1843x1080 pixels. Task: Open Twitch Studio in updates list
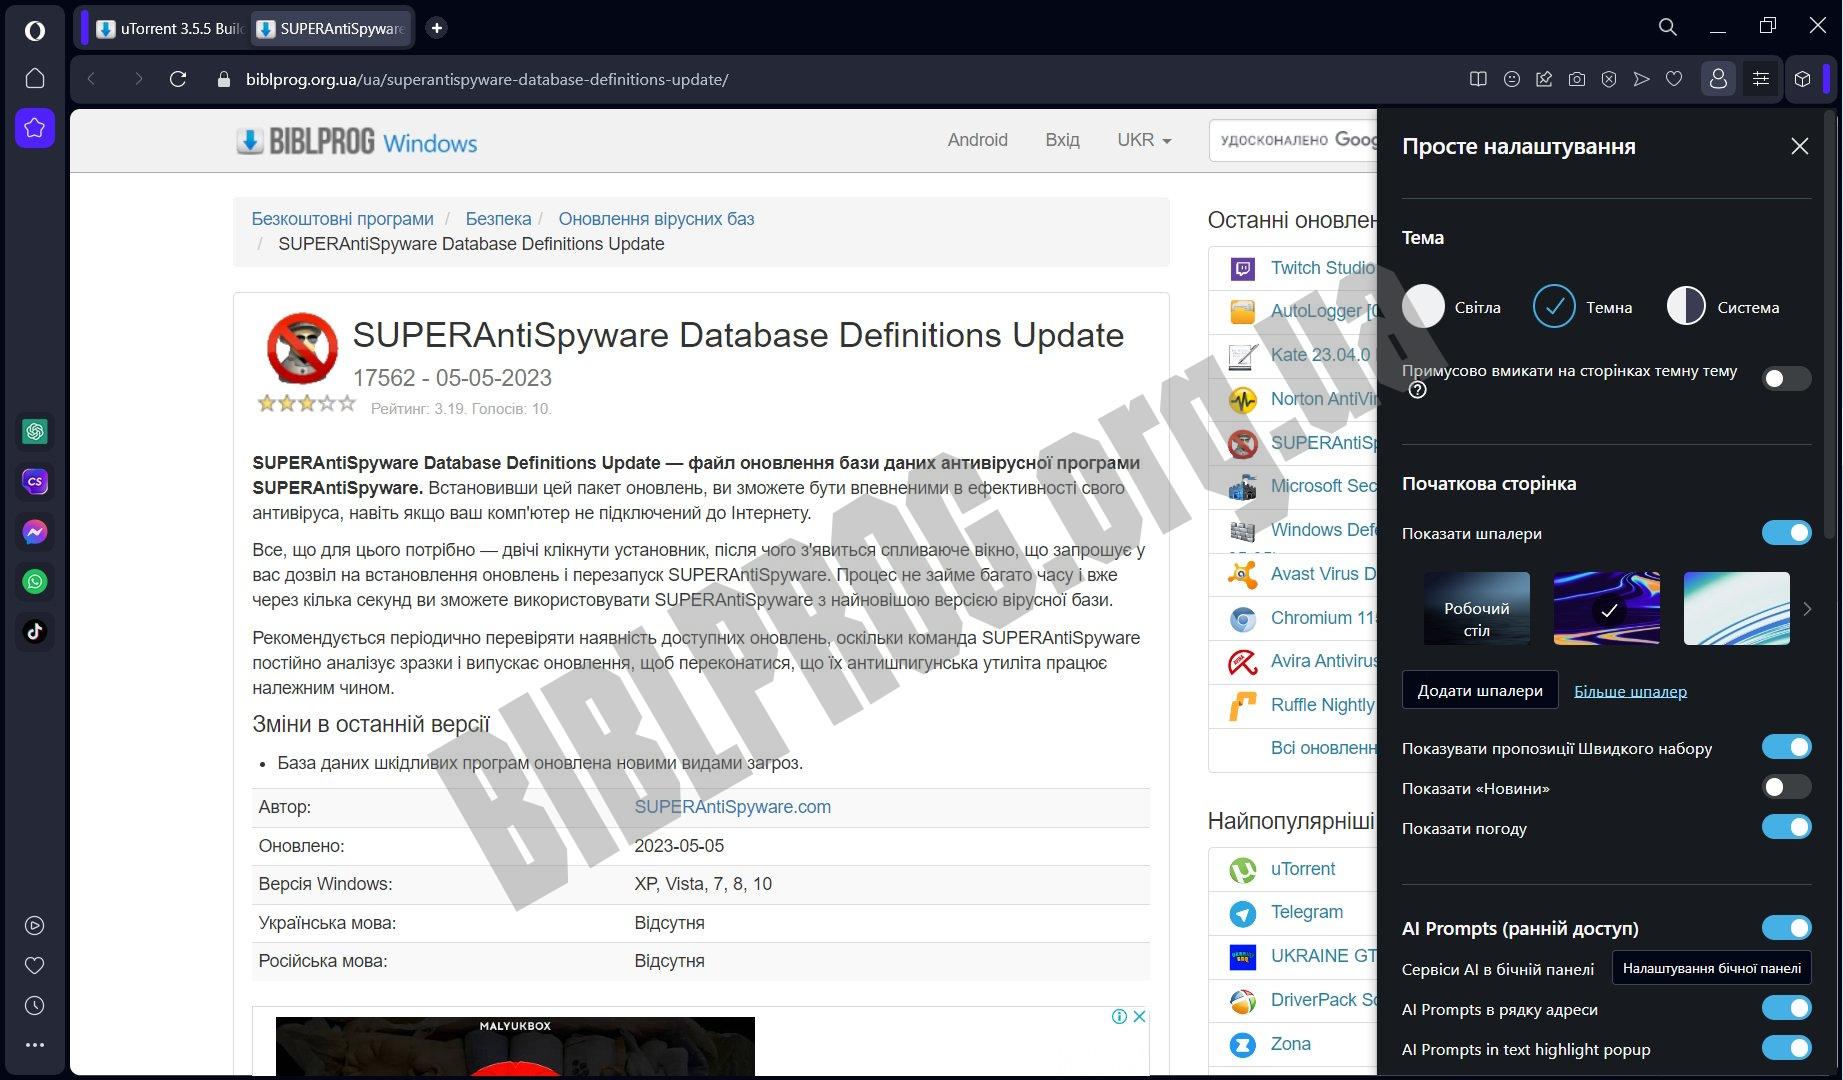point(1322,268)
